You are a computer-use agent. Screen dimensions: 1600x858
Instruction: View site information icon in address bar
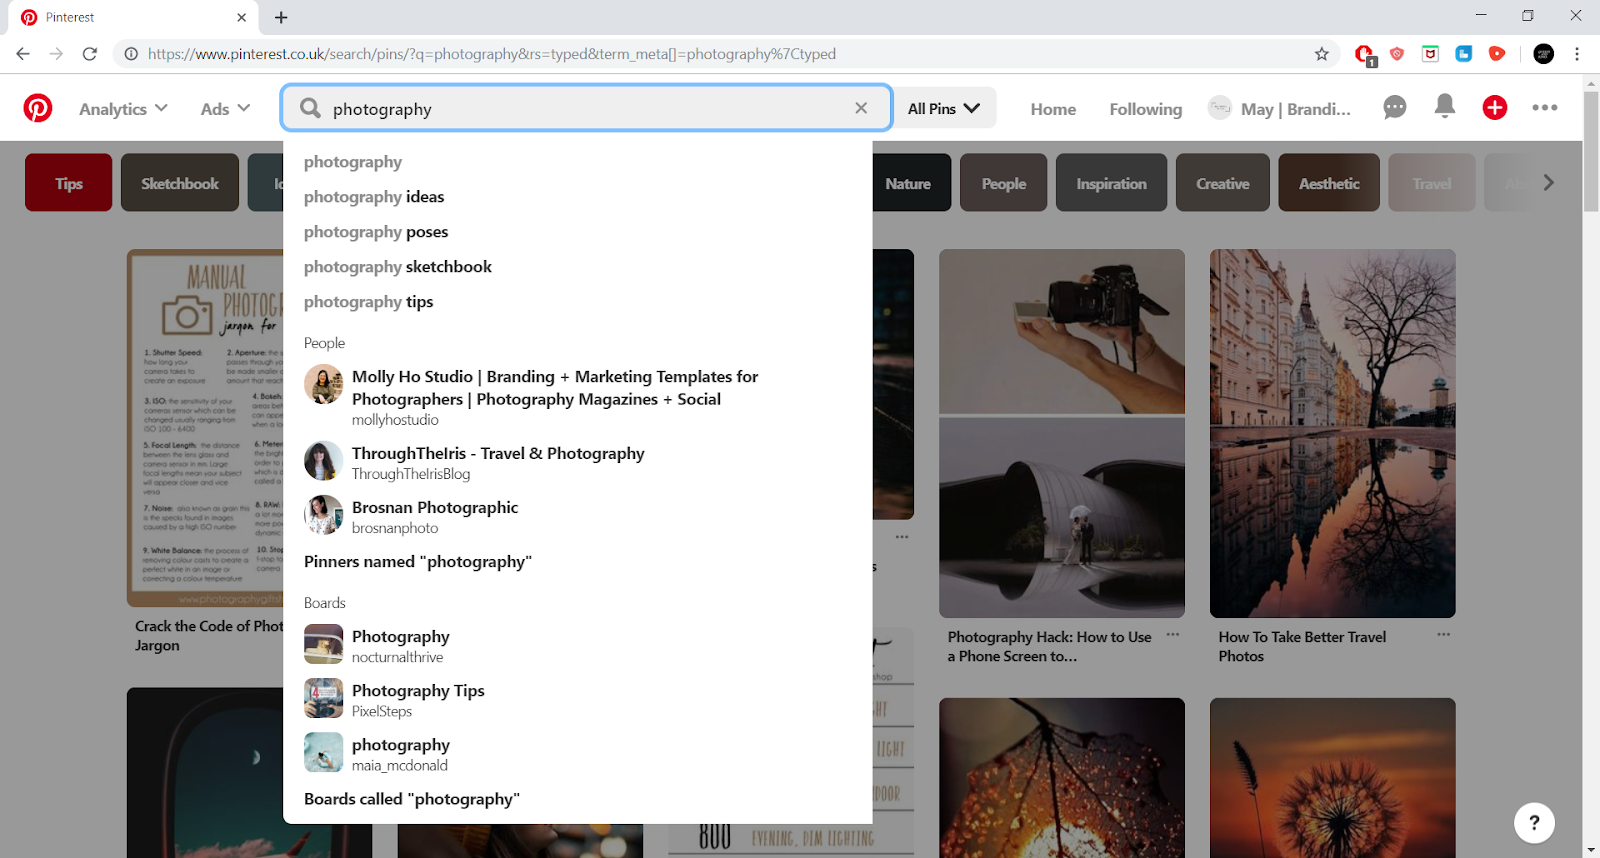(131, 54)
